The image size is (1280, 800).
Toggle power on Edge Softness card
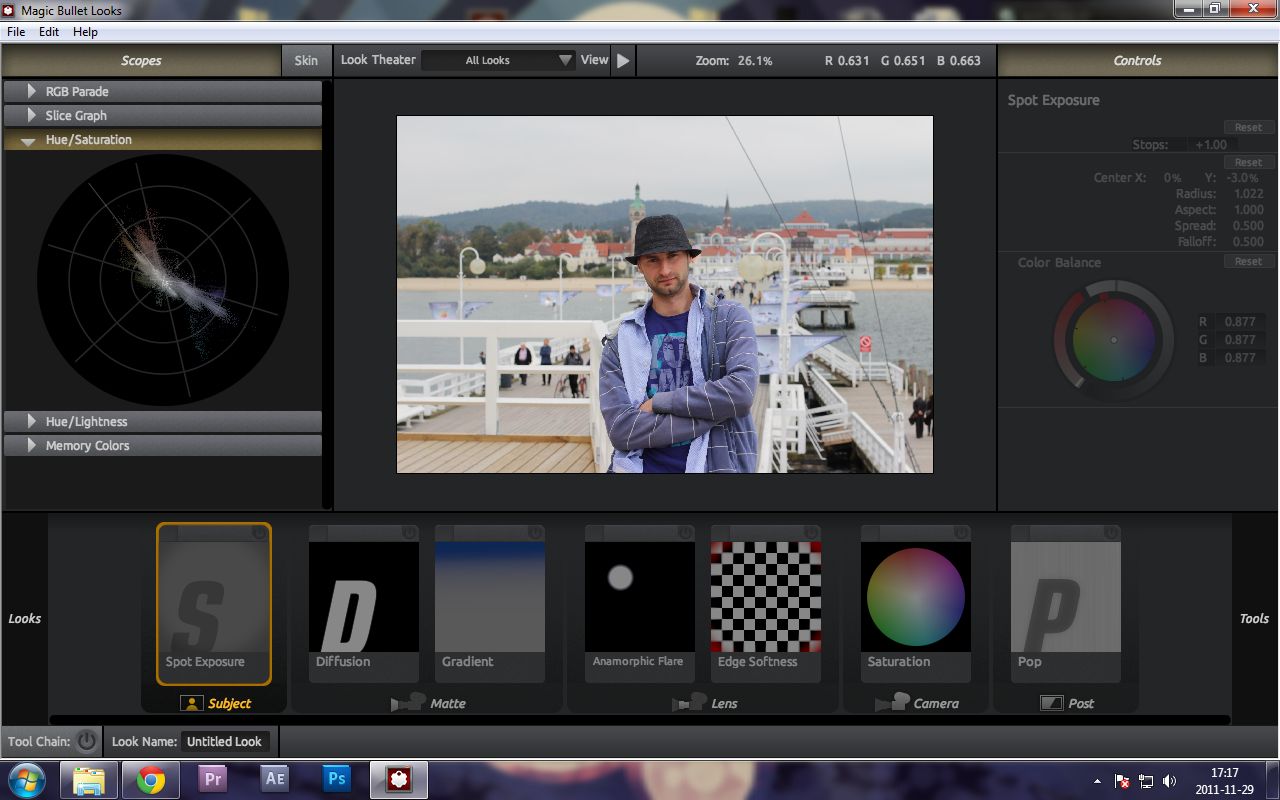812,533
